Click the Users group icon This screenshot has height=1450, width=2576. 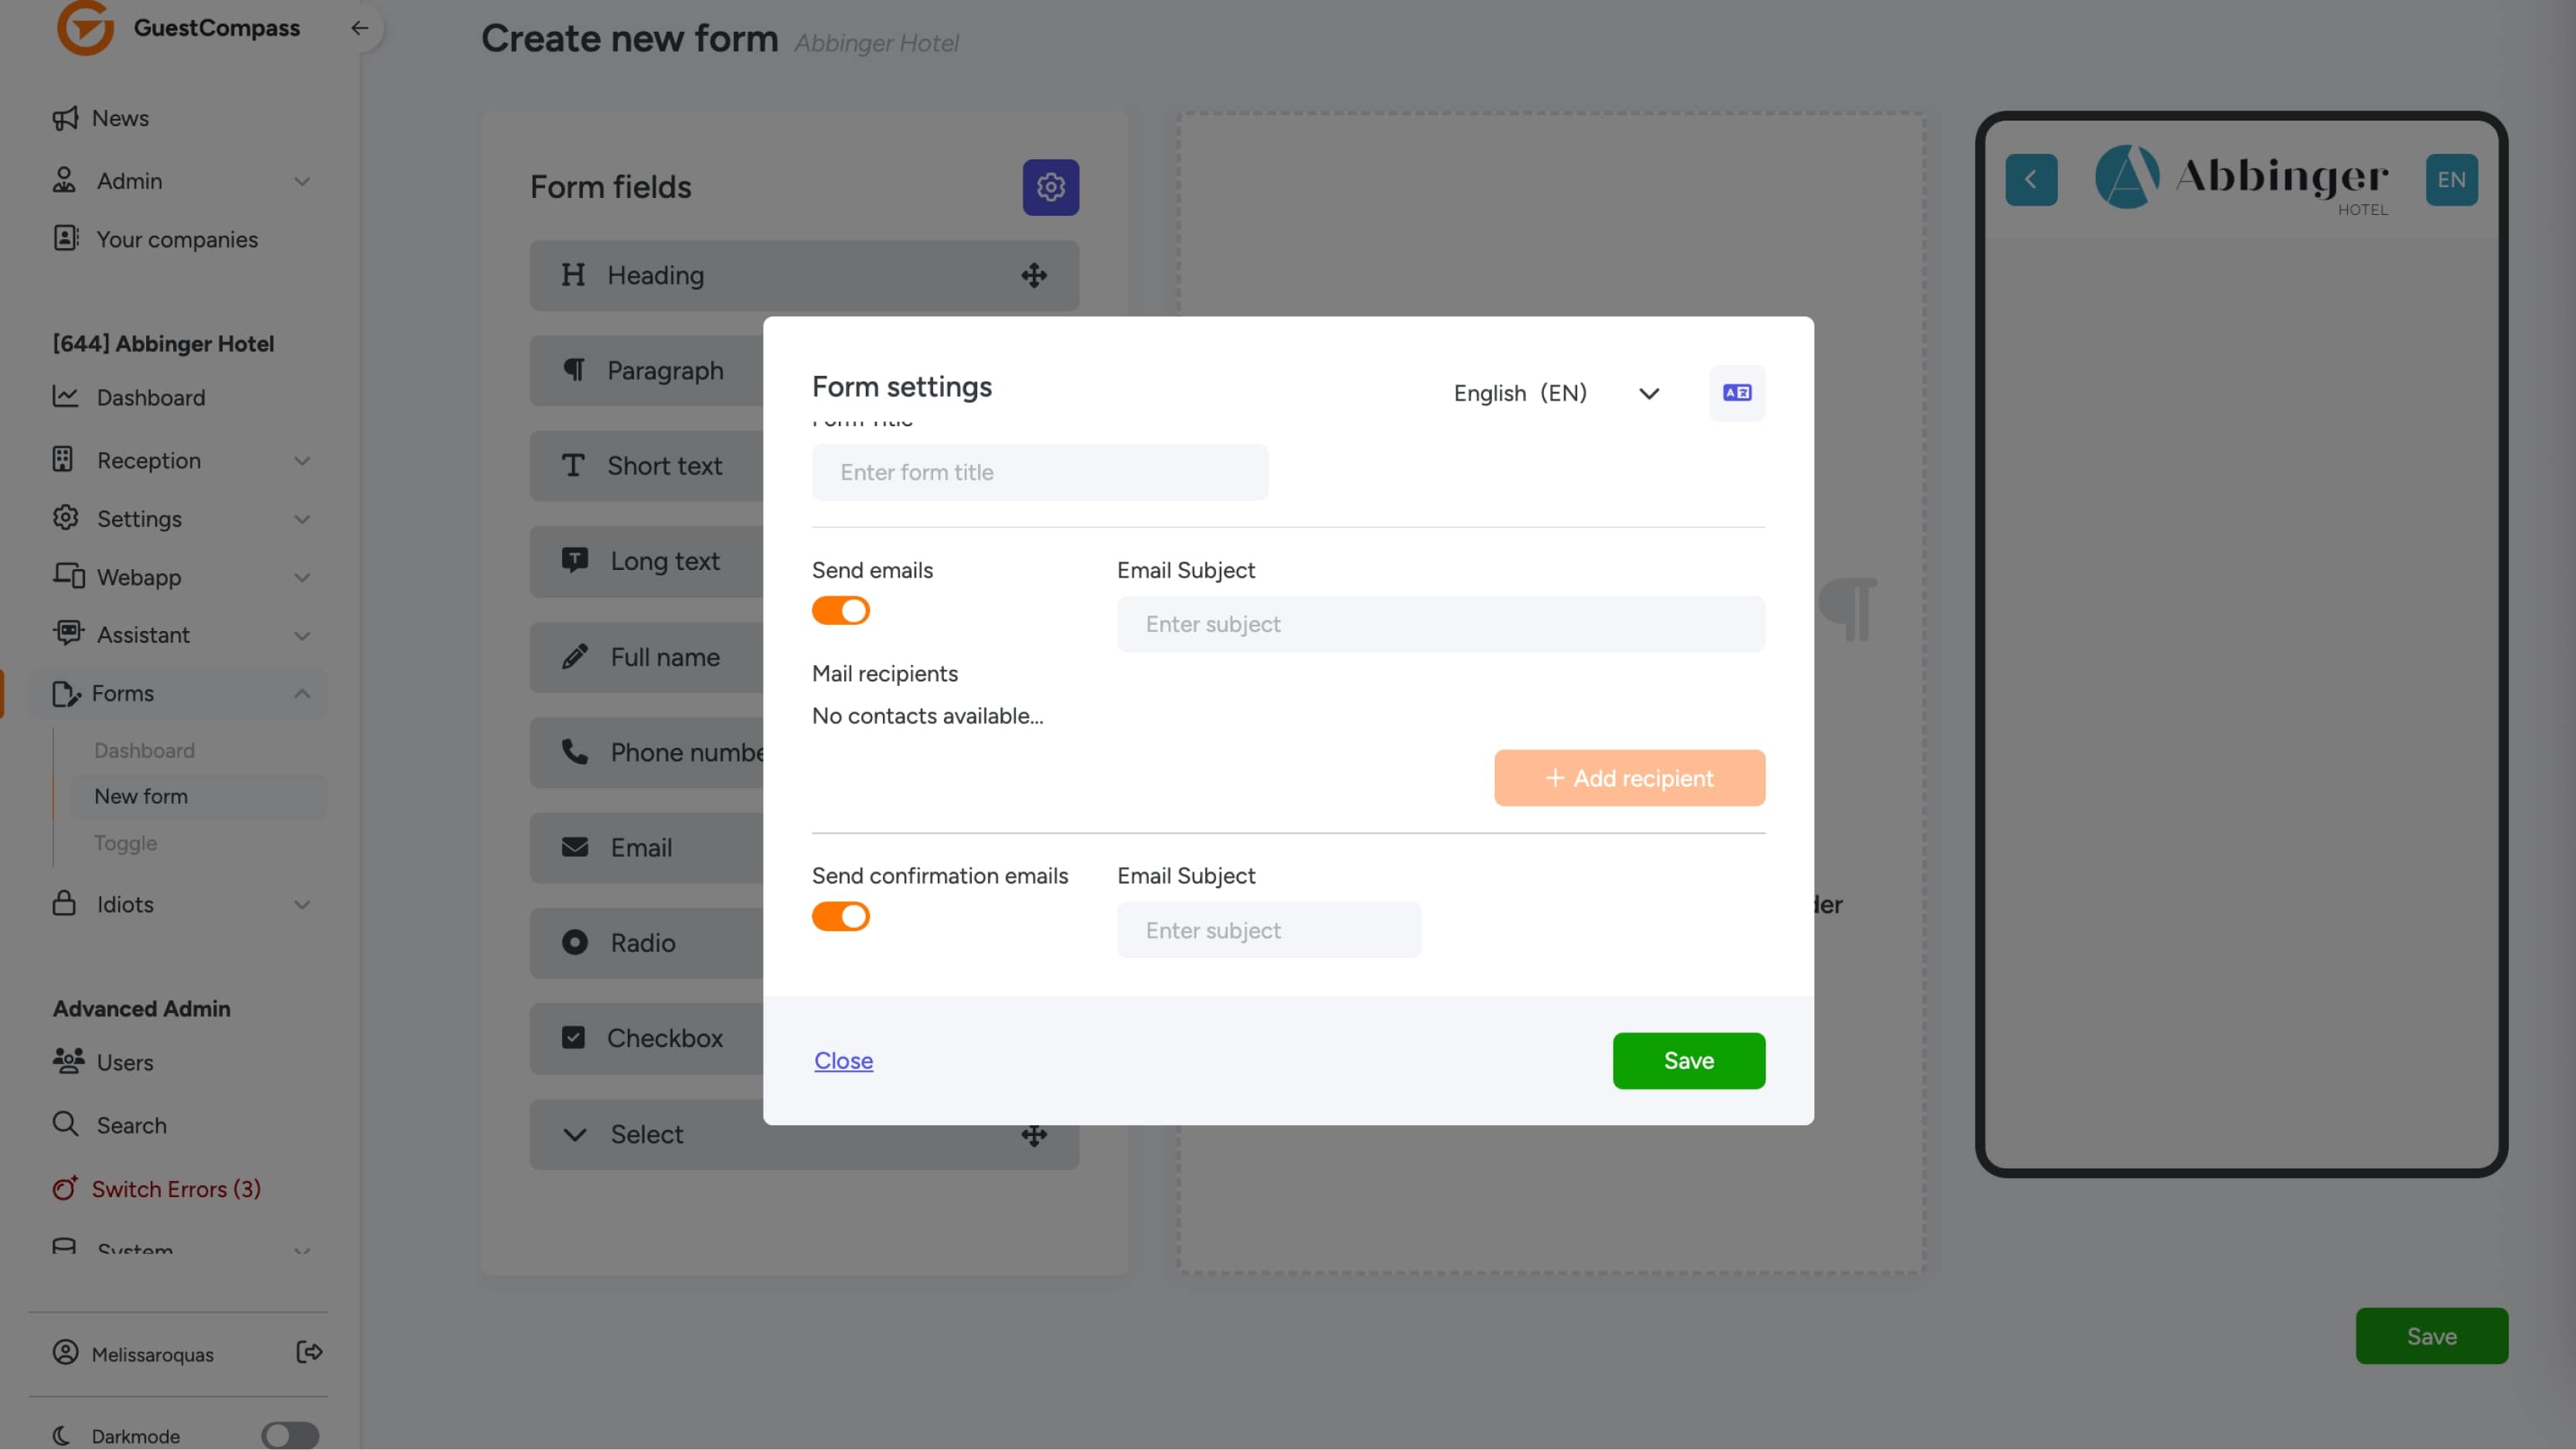click(x=68, y=1061)
